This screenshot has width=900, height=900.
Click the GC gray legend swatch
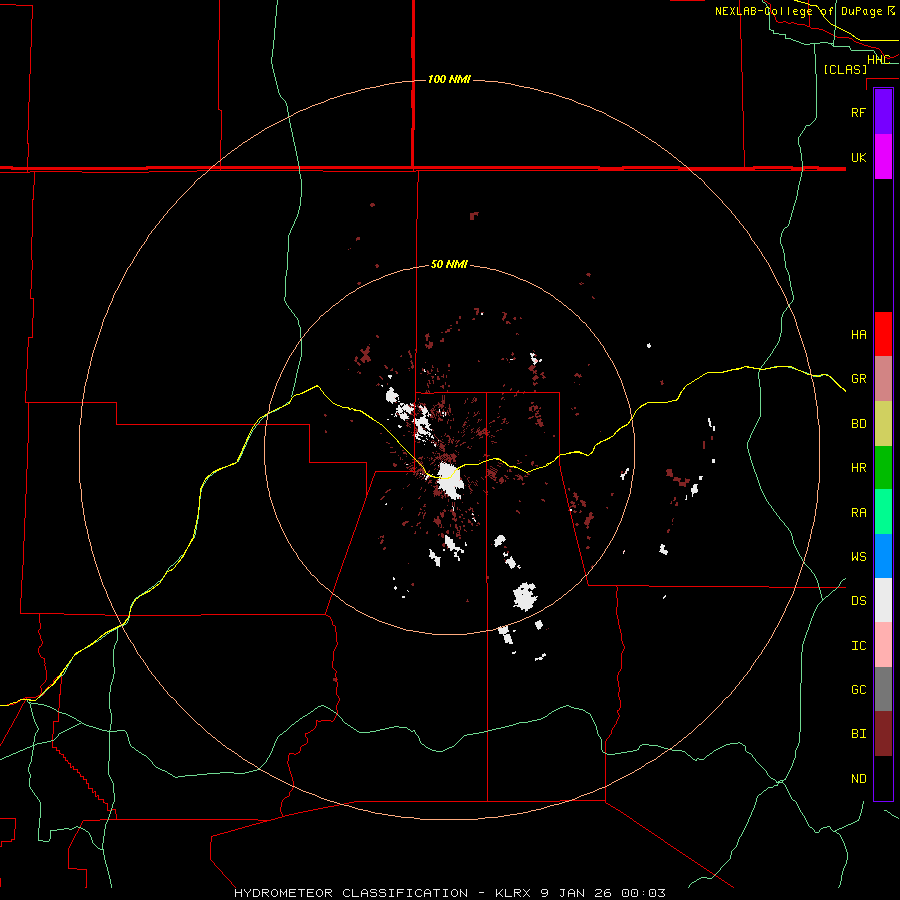[x=883, y=689]
